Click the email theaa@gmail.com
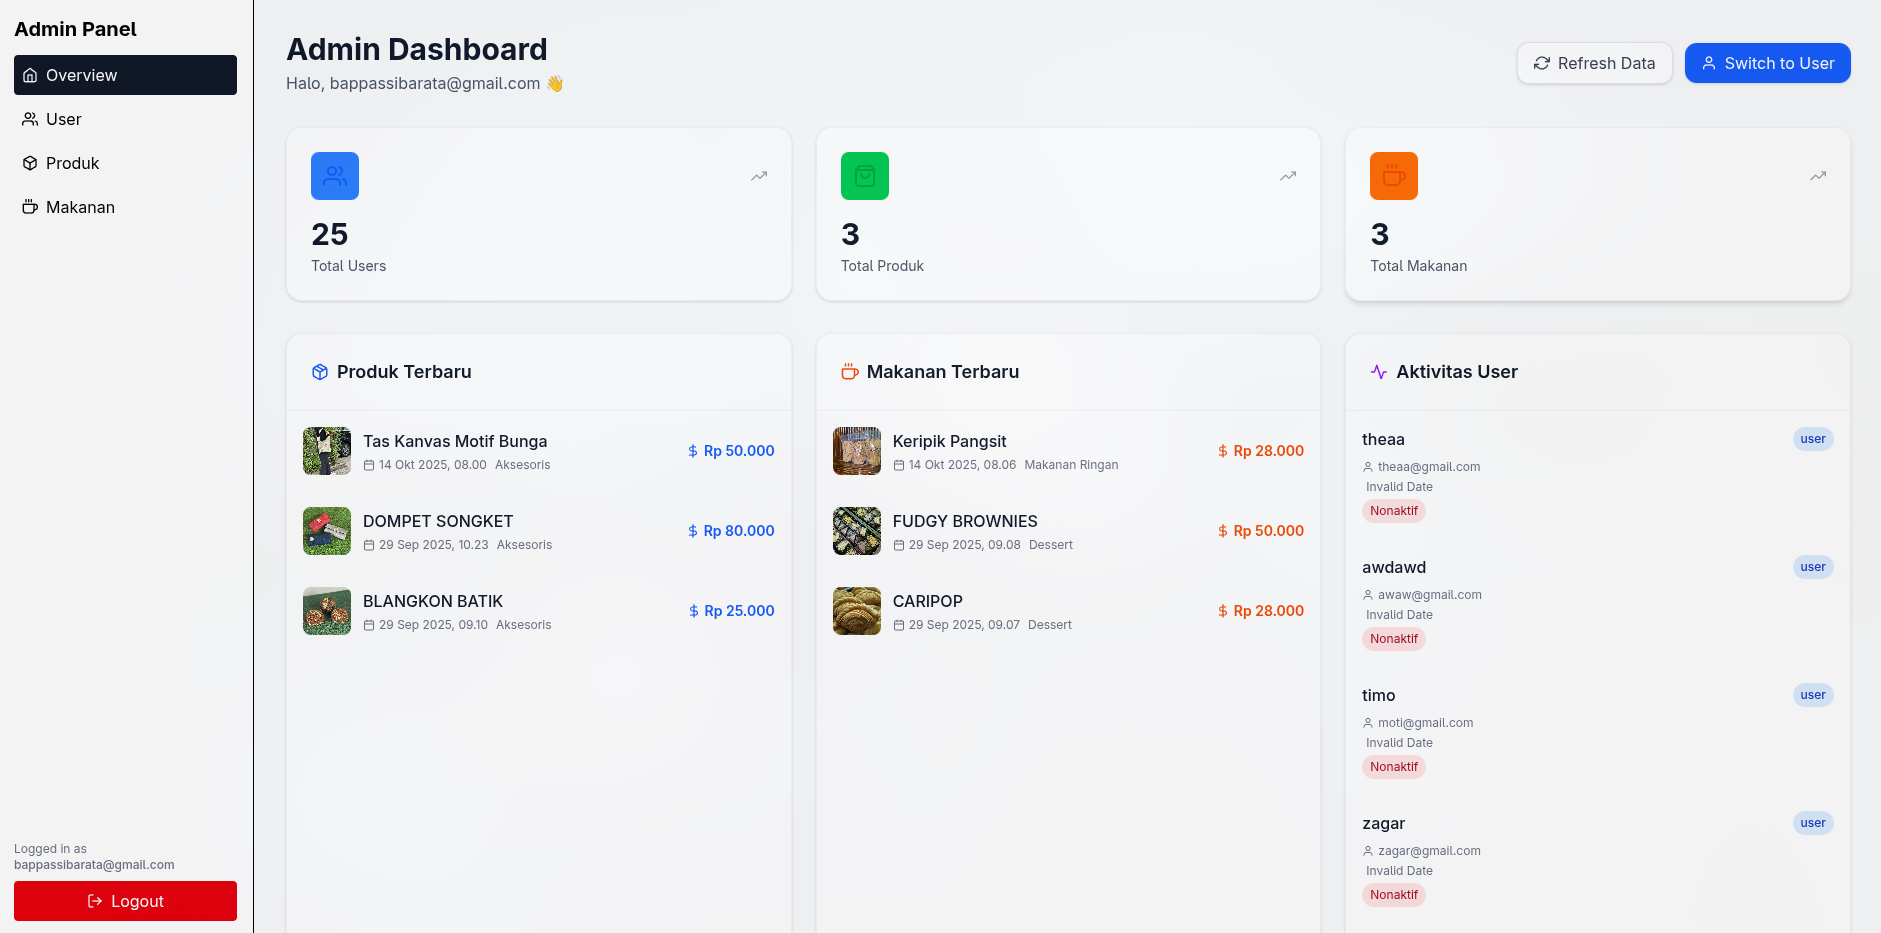 (x=1429, y=467)
